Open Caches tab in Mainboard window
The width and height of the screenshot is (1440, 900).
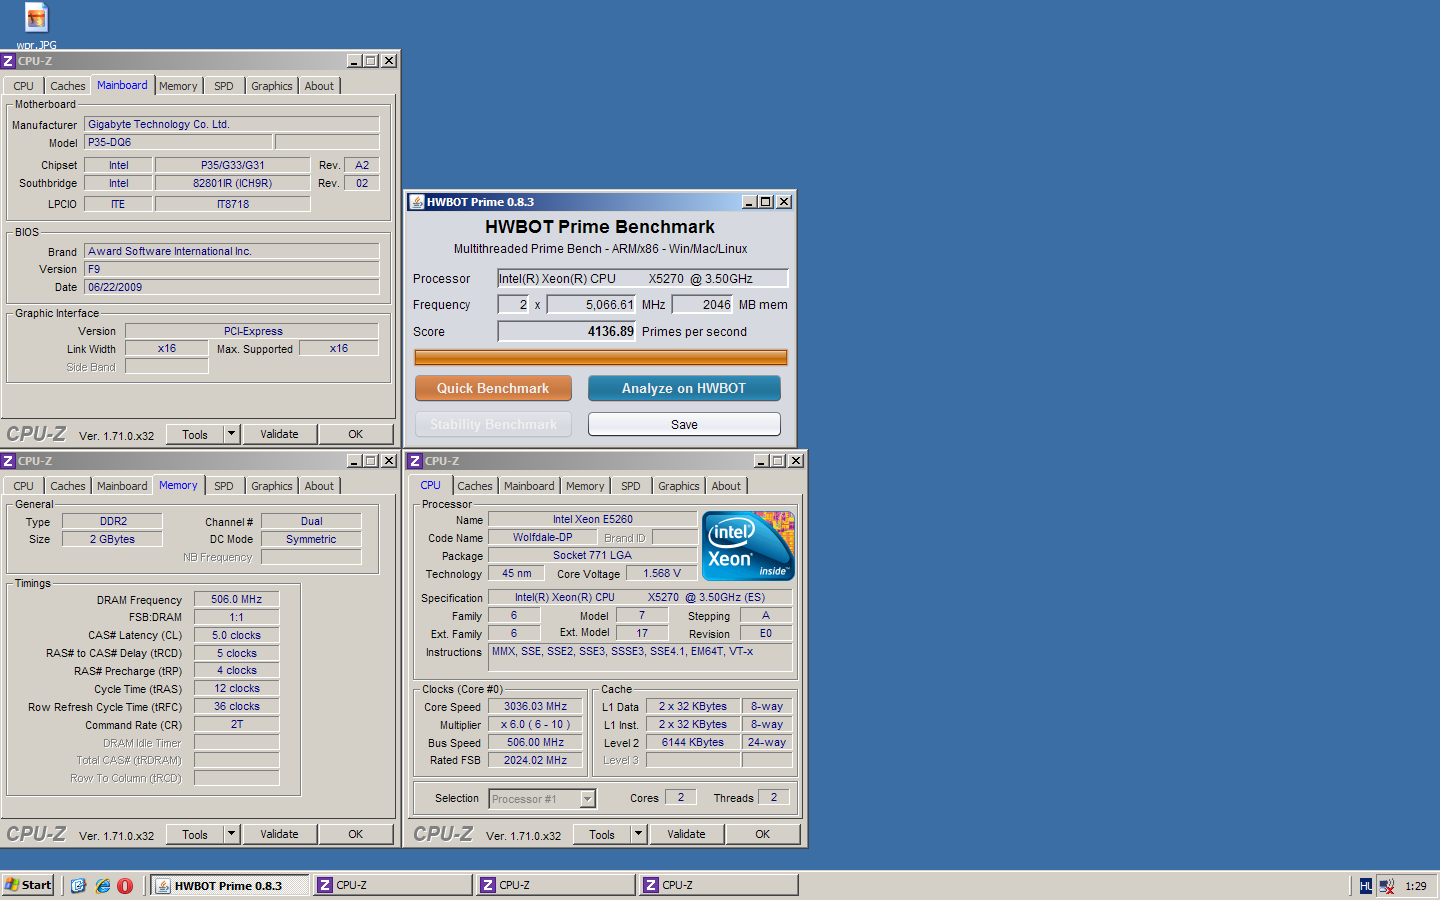point(68,86)
